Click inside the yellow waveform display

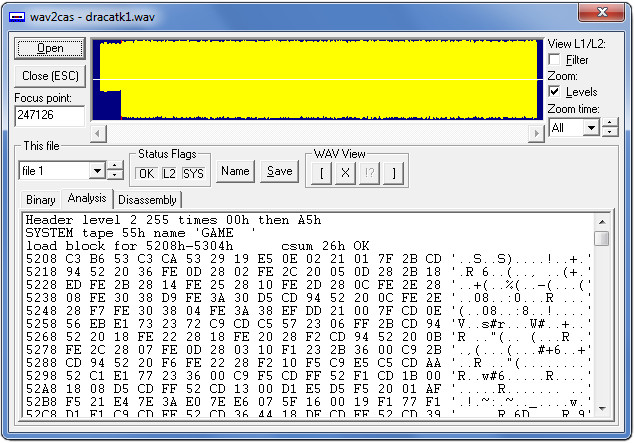[x=320, y=80]
